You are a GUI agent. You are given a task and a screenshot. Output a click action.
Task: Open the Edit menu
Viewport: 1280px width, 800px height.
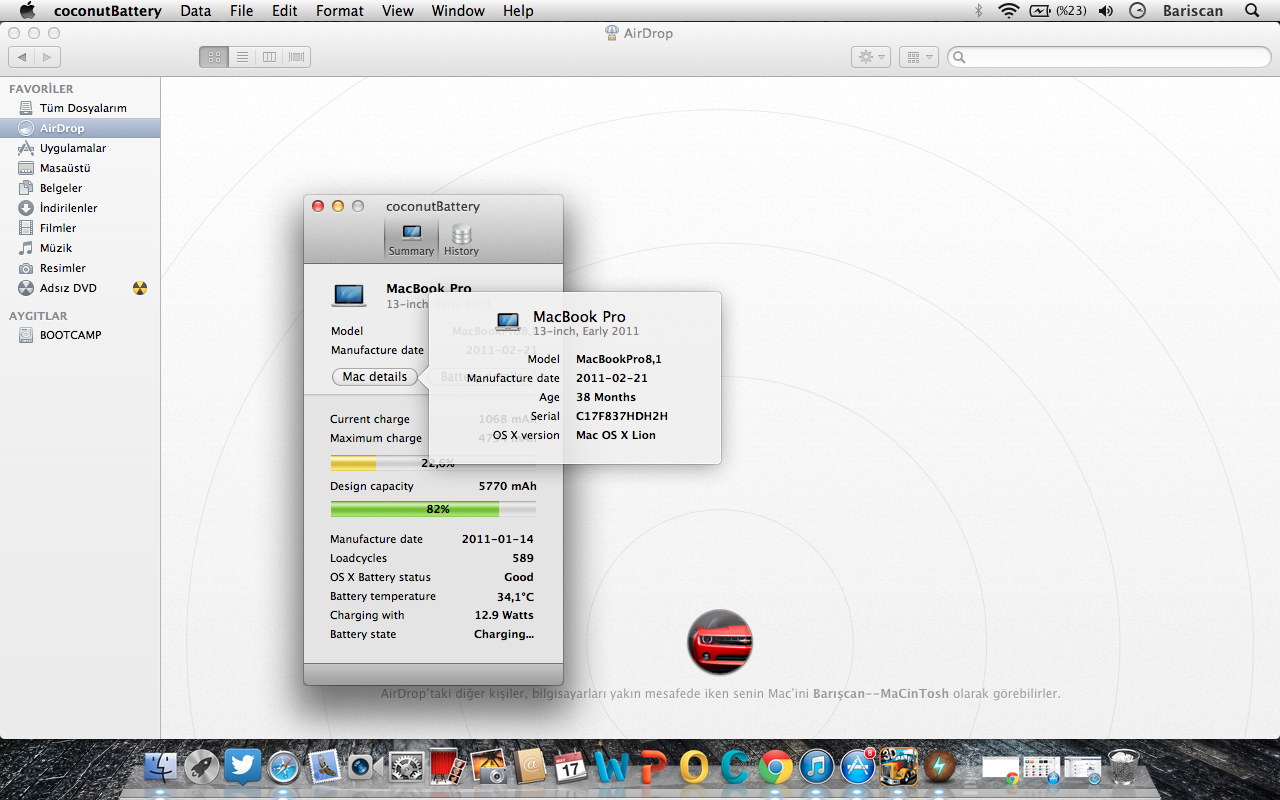284,11
